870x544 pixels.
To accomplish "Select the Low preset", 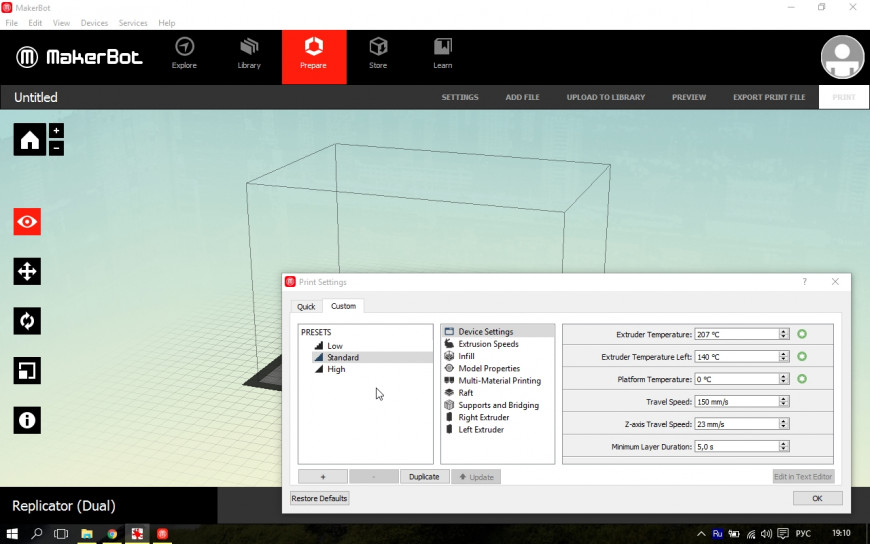I will [335, 345].
